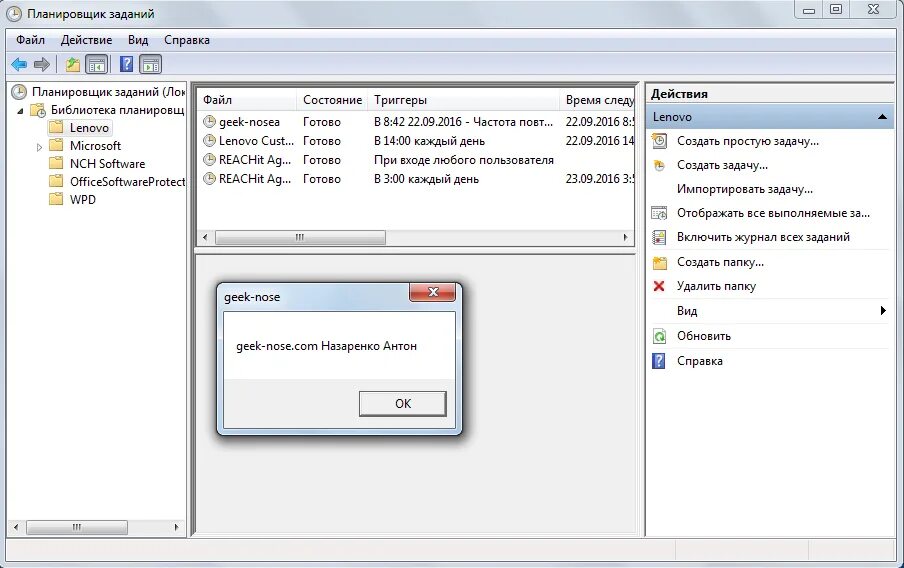Click the WPD folder icon
Image resolution: width=904 pixels, height=568 pixels.
(56, 199)
